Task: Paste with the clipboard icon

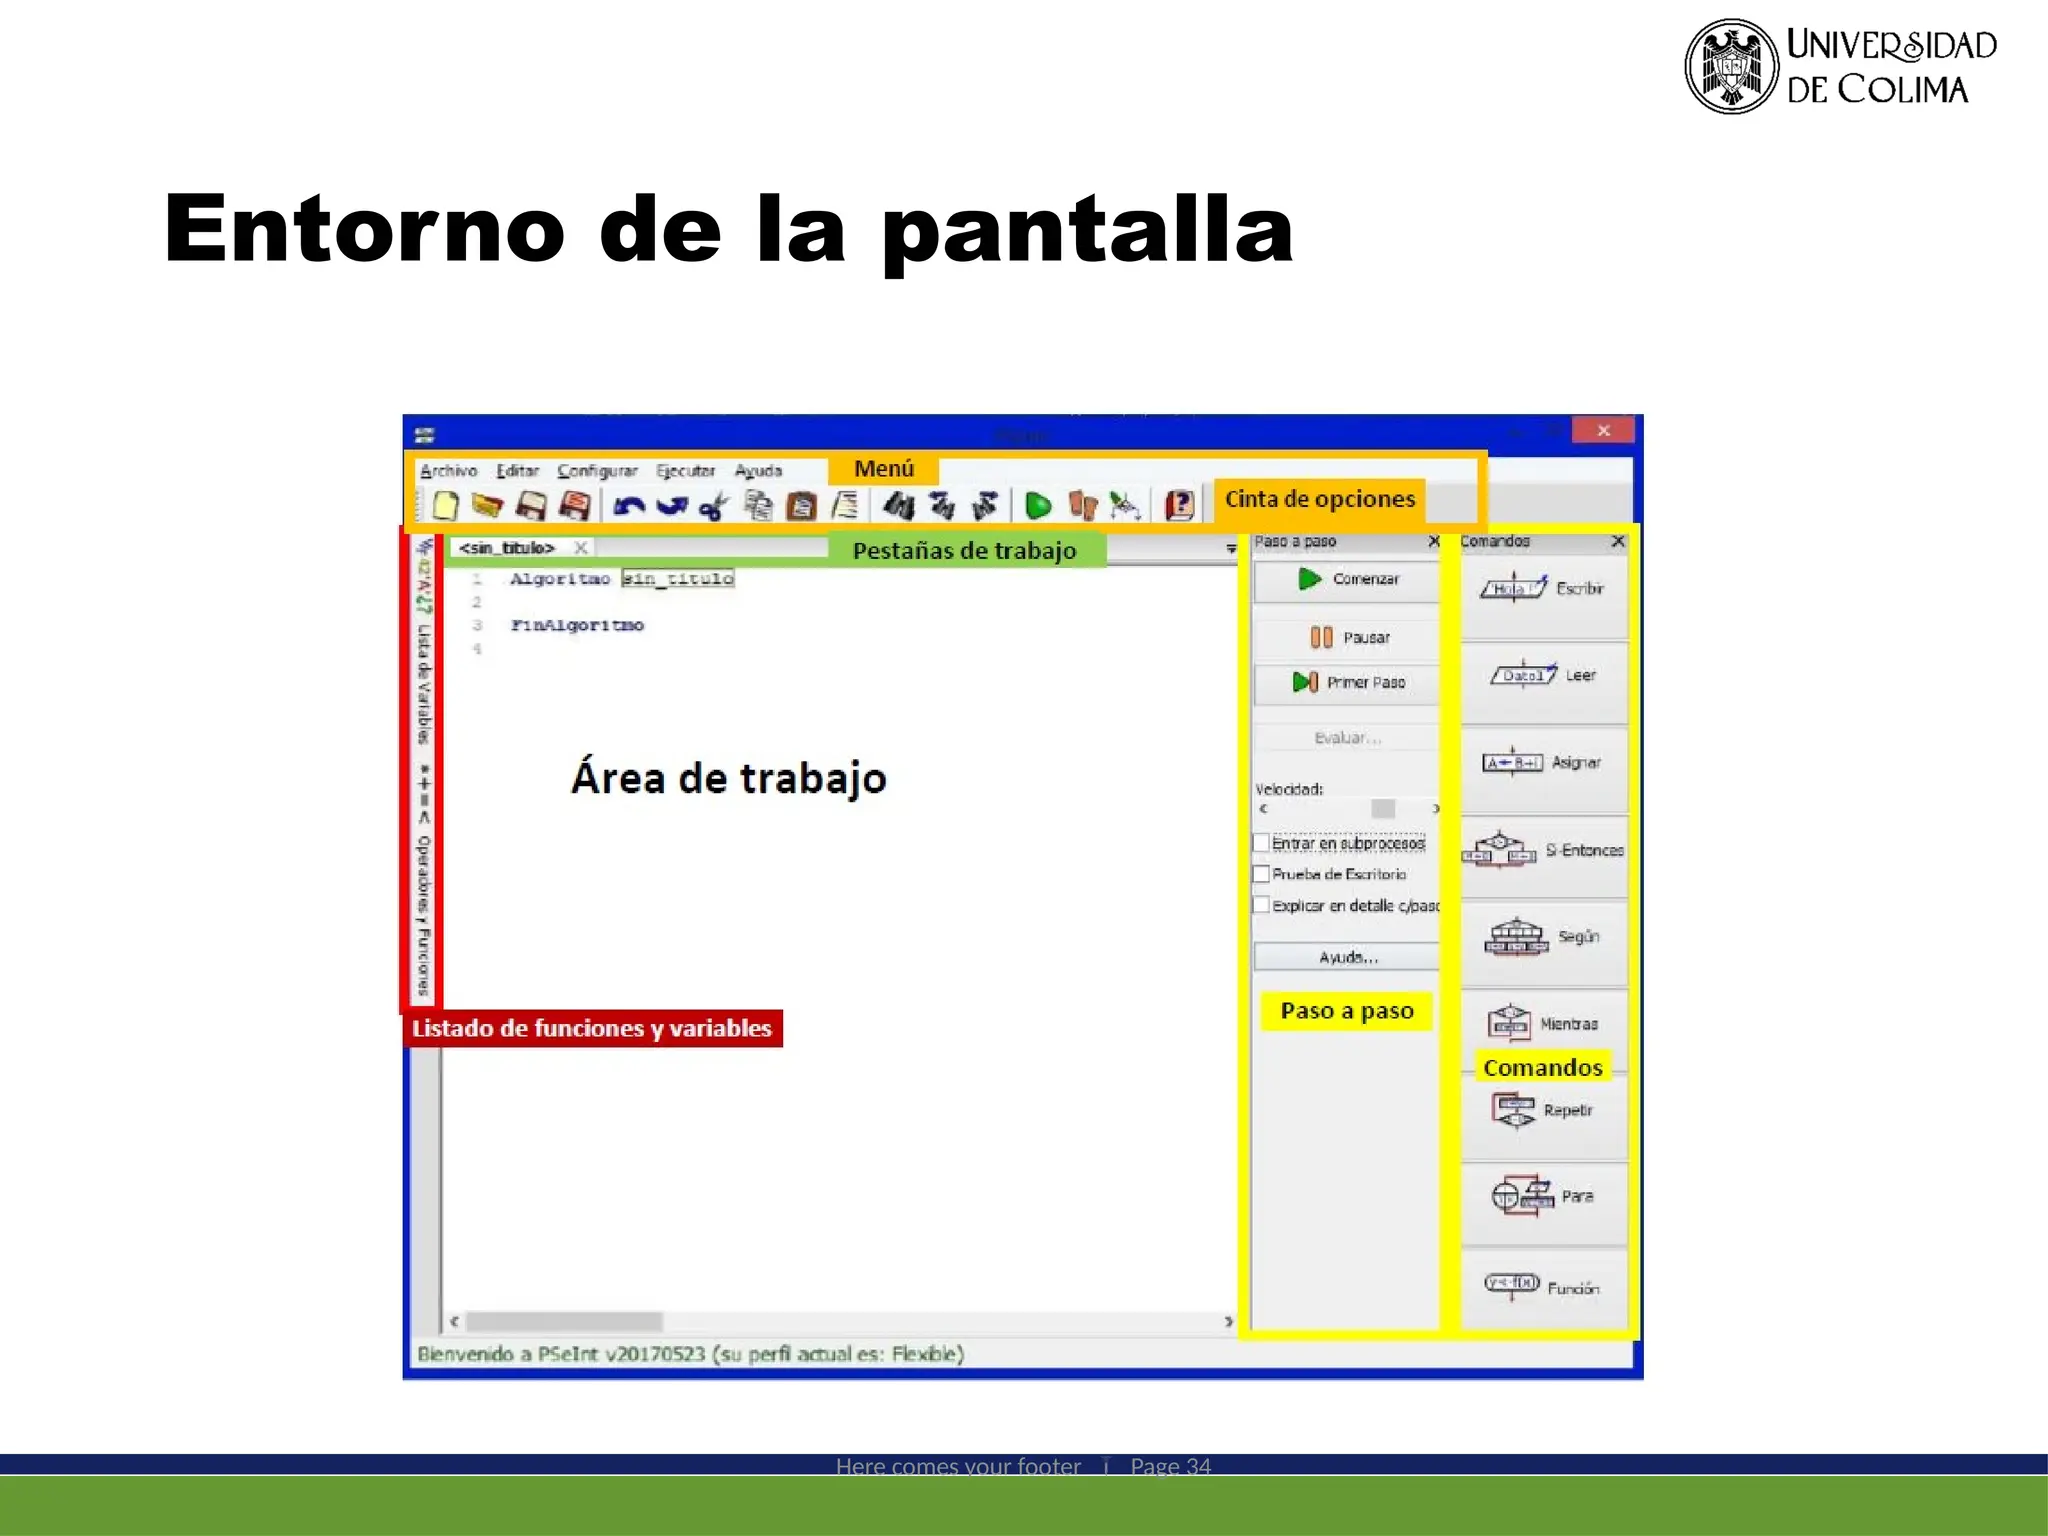Action: tap(801, 506)
